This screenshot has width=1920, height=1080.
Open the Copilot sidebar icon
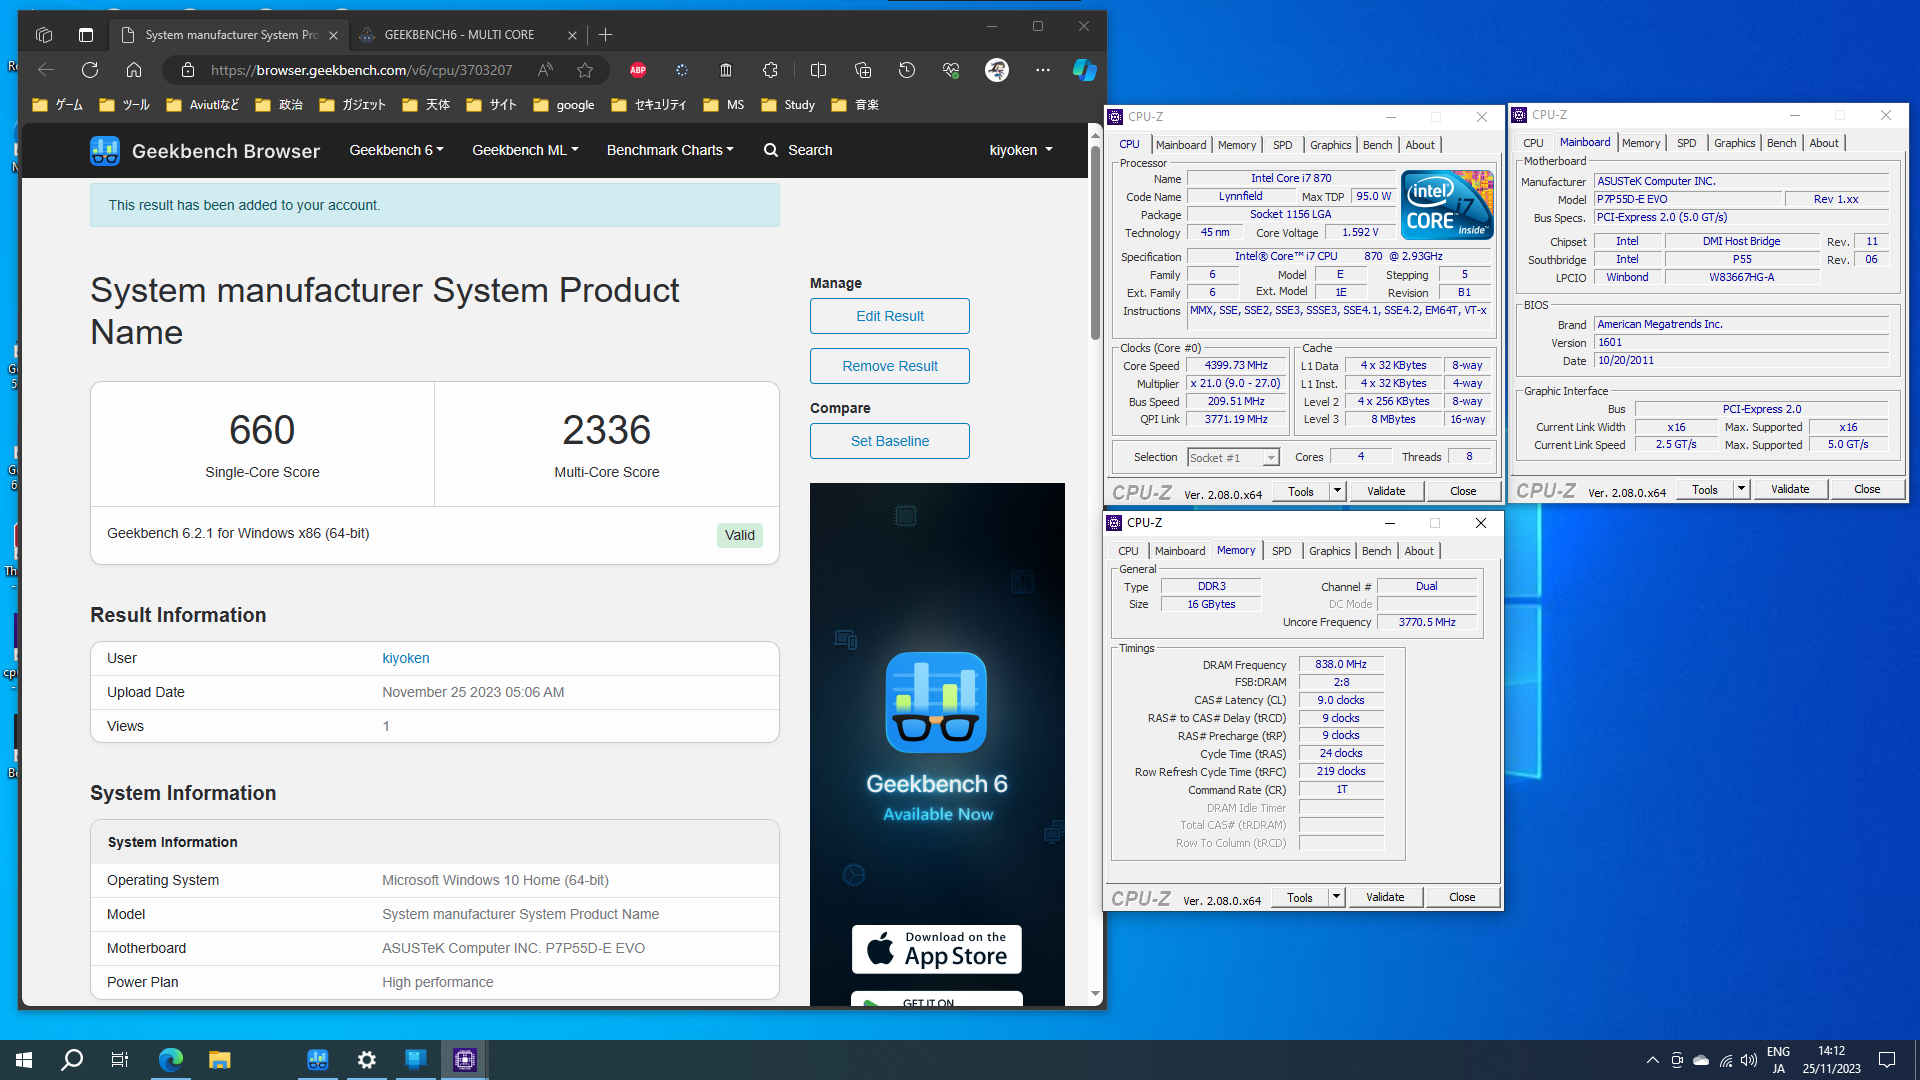pyautogui.click(x=1085, y=70)
